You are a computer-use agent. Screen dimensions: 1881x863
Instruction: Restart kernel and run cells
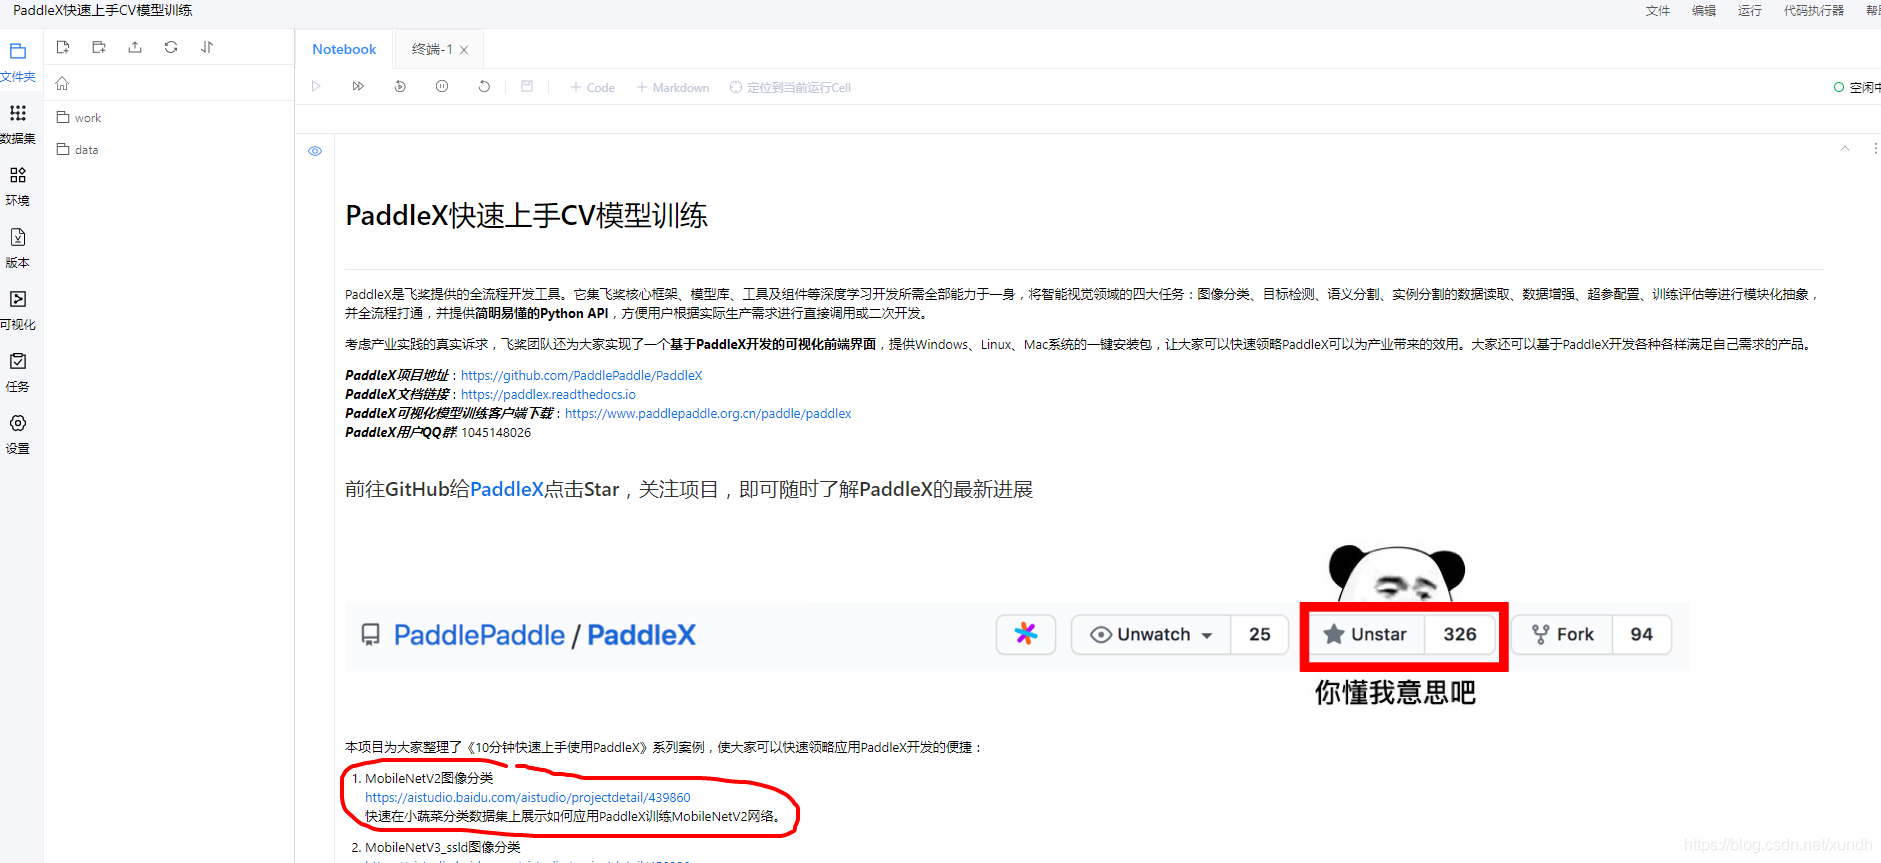pos(400,87)
